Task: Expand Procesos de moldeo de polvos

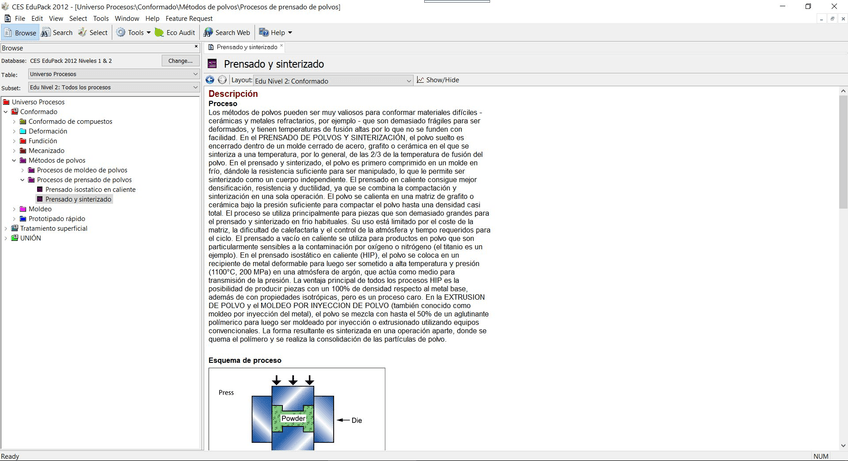Action: point(23,170)
